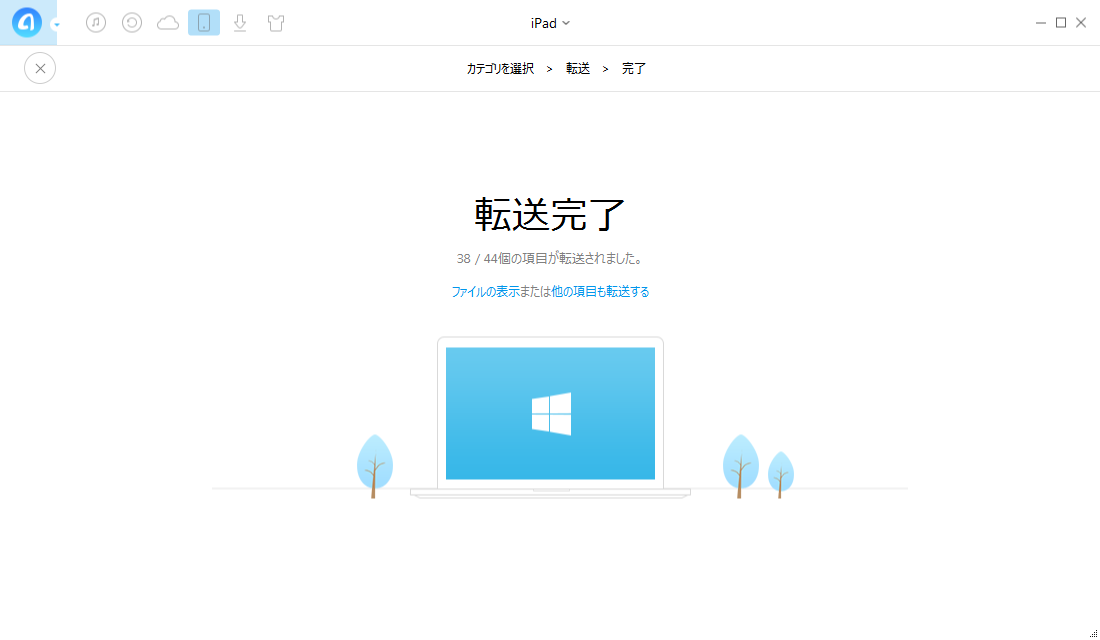Open the iTunes Library music icon
1100x640 pixels.
(x=96, y=22)
